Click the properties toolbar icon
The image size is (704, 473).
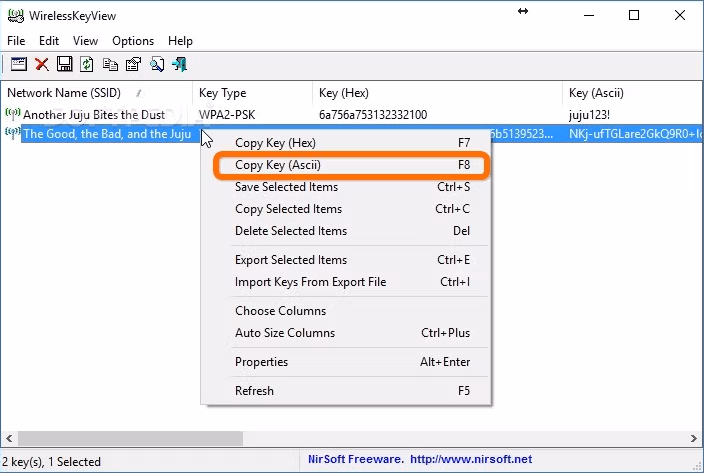point(133,64)
